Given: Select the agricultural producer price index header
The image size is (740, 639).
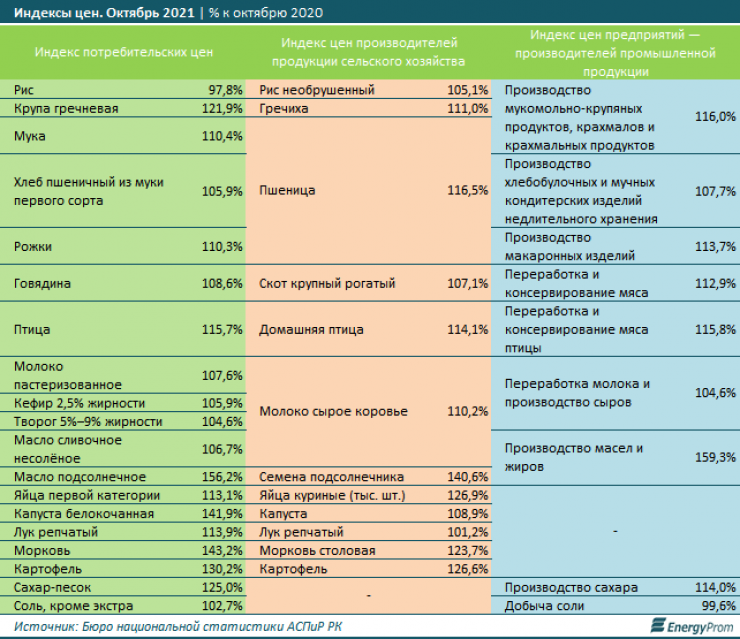Looking at the screenshot, I should click(369, 52).
